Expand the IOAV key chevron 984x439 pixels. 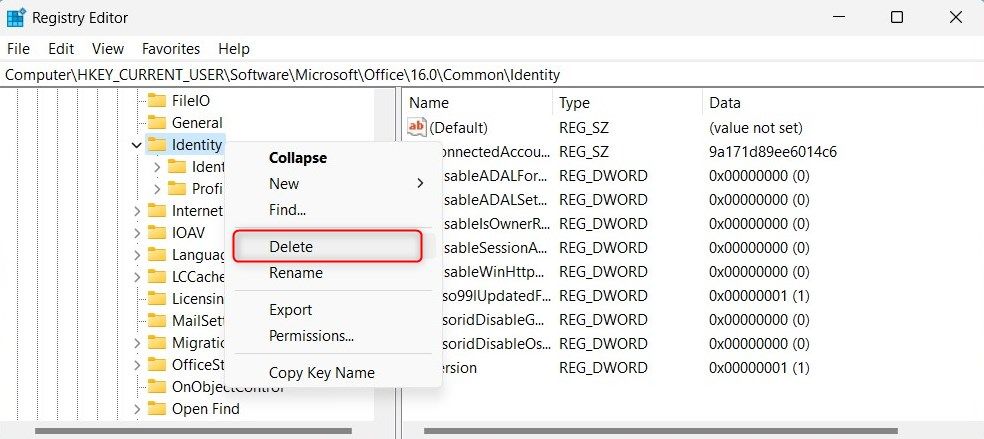137,232
